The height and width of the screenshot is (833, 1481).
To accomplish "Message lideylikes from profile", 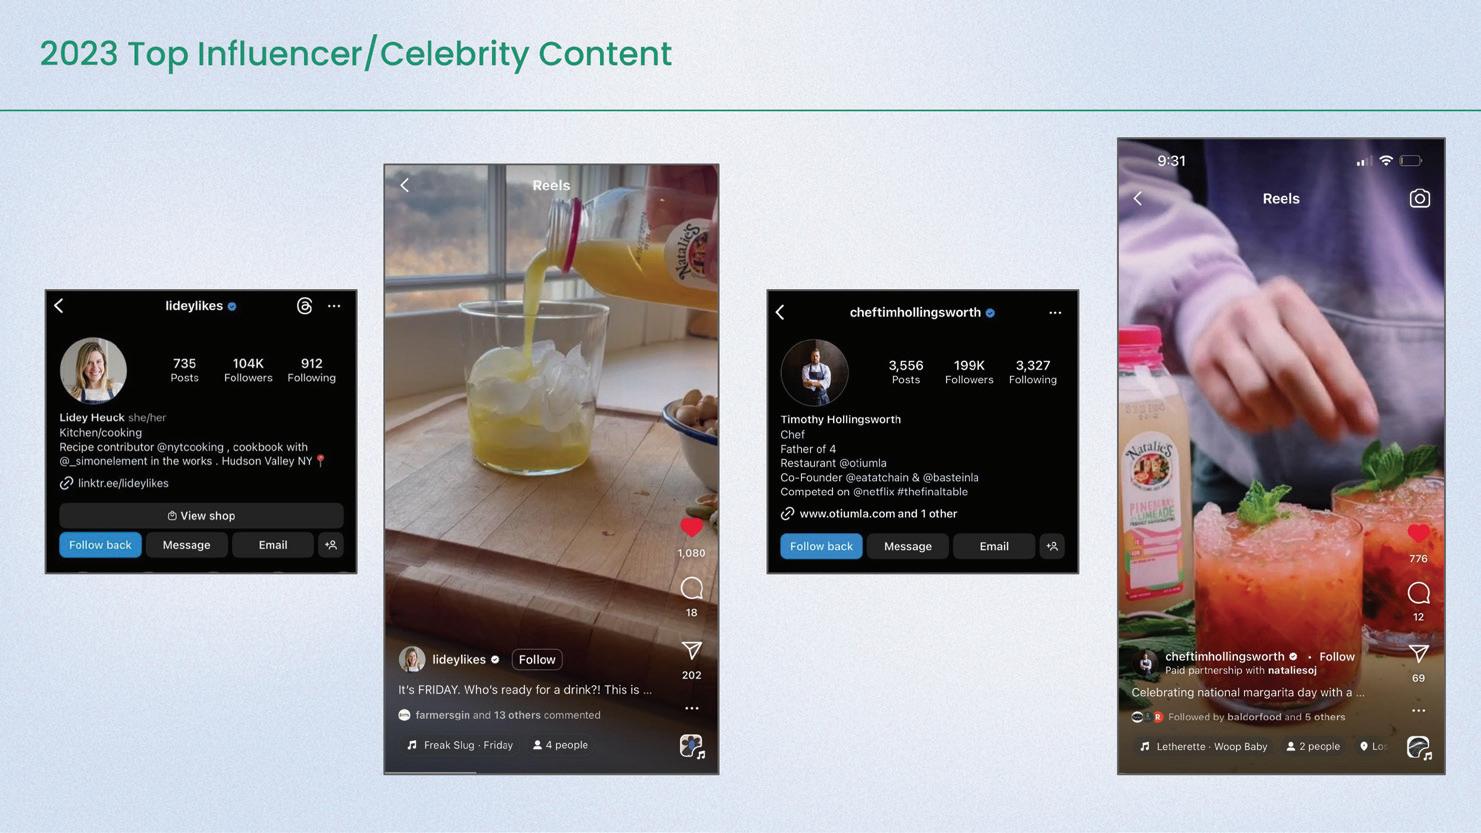I will tap(186, 545).
